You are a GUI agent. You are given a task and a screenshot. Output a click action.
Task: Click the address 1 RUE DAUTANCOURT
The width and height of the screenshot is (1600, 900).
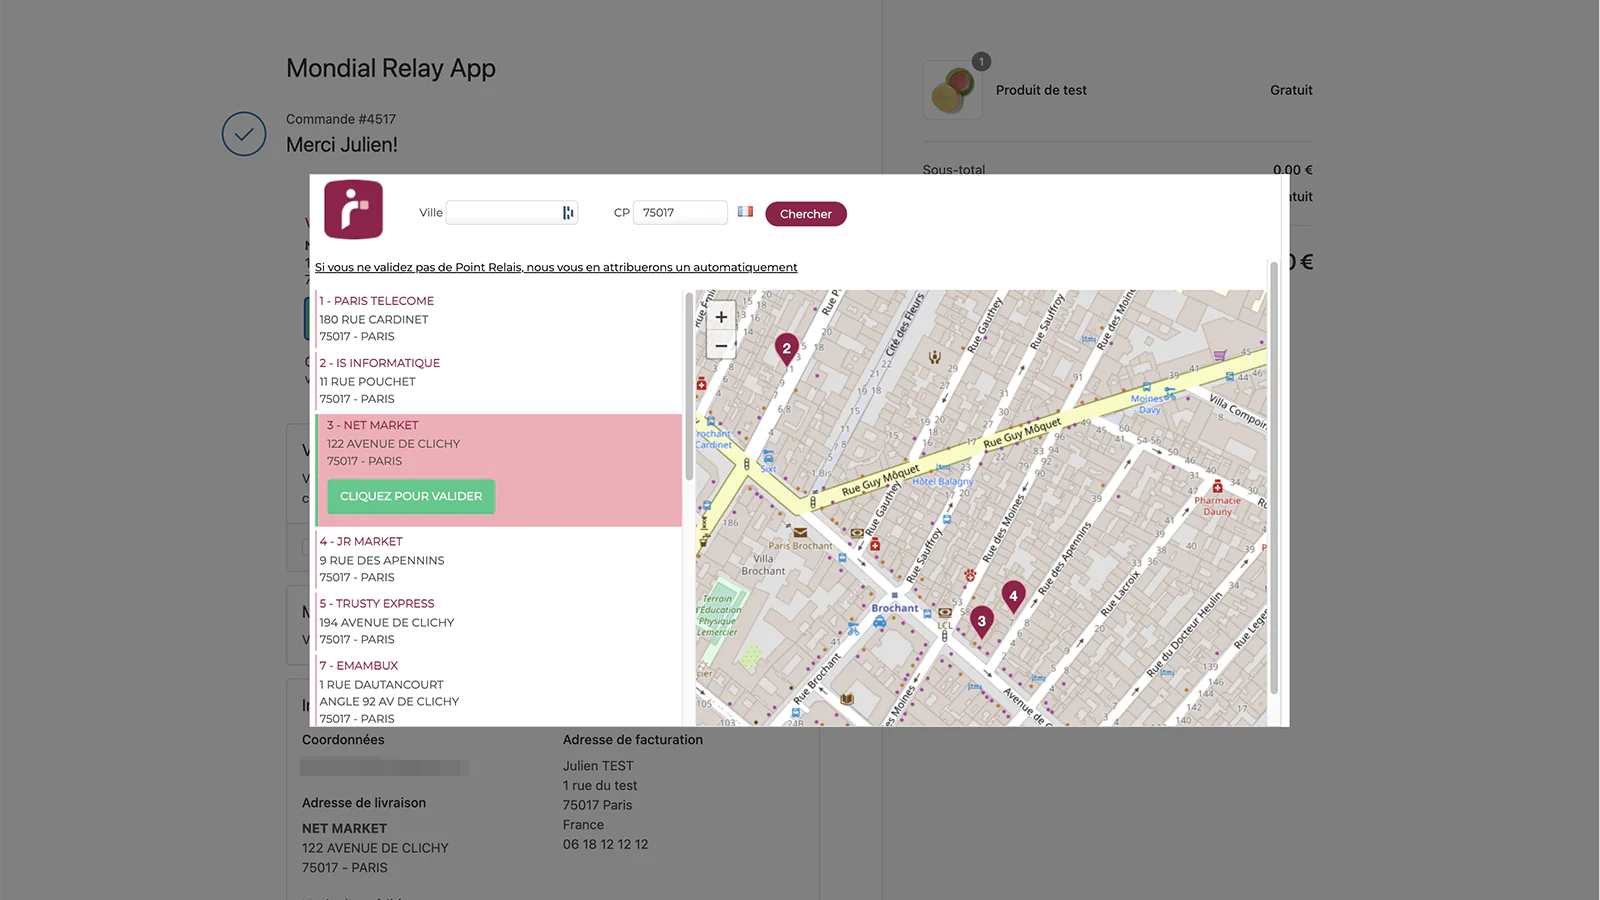(382, 685)
